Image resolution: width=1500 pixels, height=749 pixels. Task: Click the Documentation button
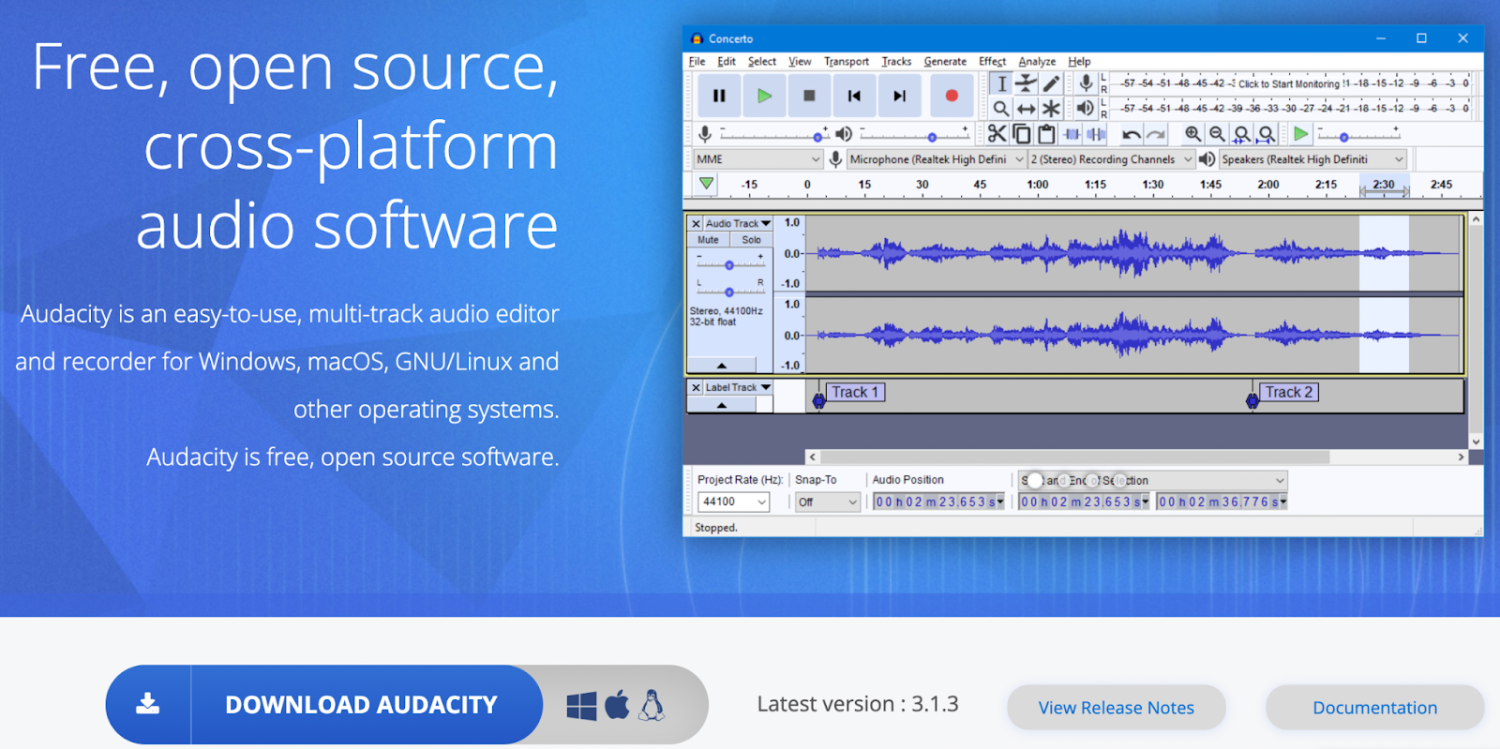1375,707
